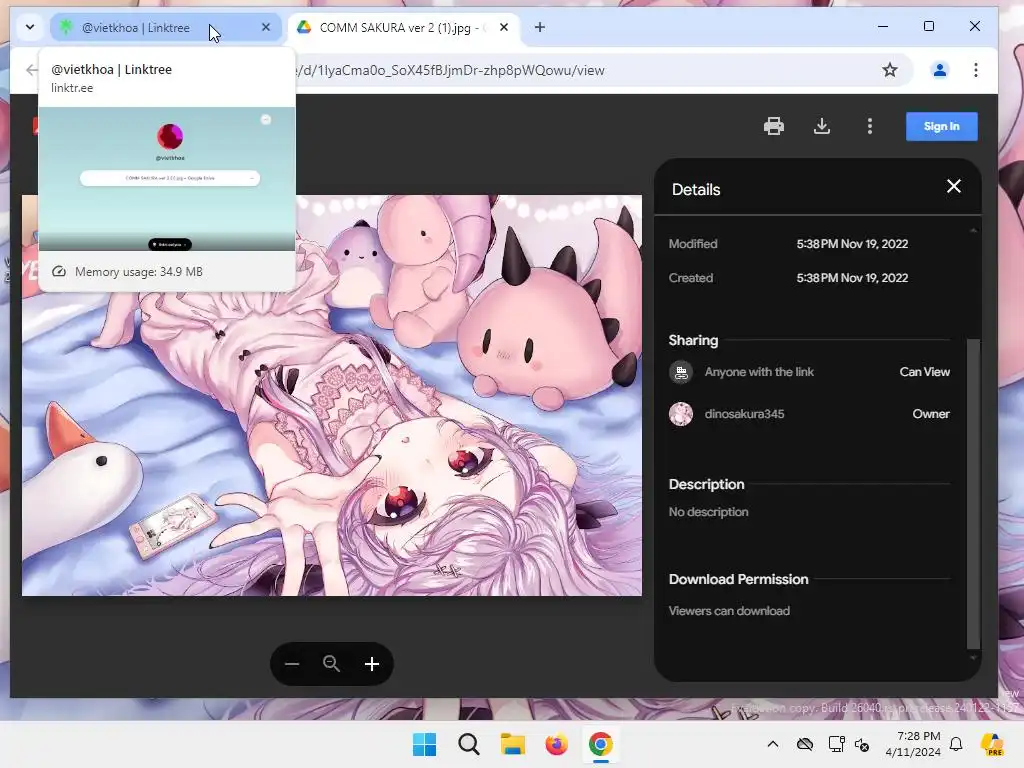Close the @vietkhoa Linktree tab
This screenshot has height=768, width=1024.
[266, 27]
